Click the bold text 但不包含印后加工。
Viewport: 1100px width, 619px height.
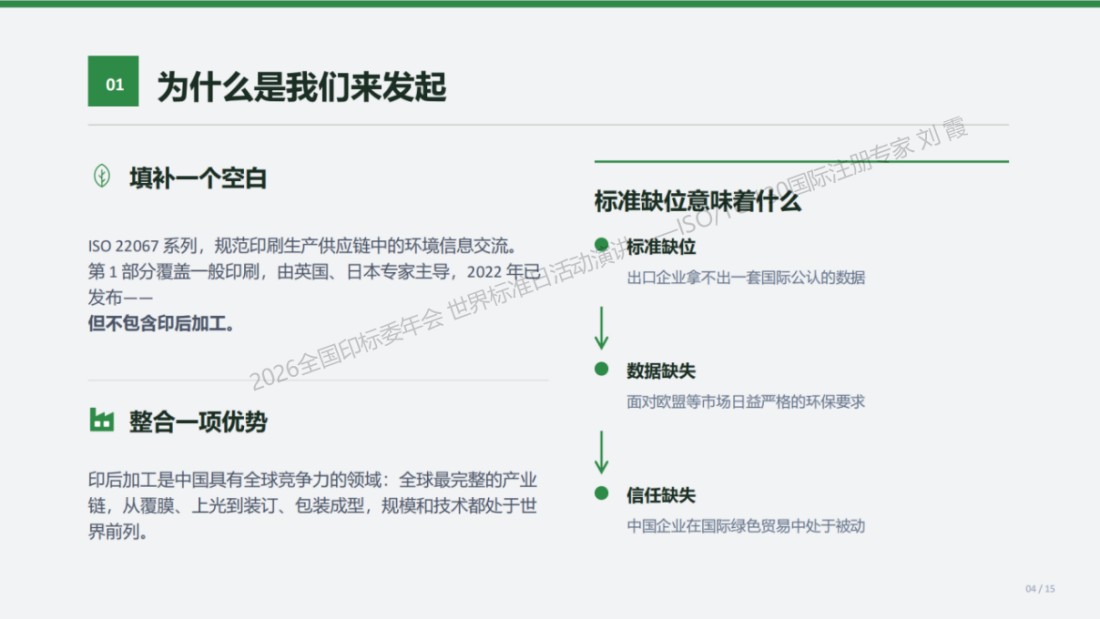point(161,324)
